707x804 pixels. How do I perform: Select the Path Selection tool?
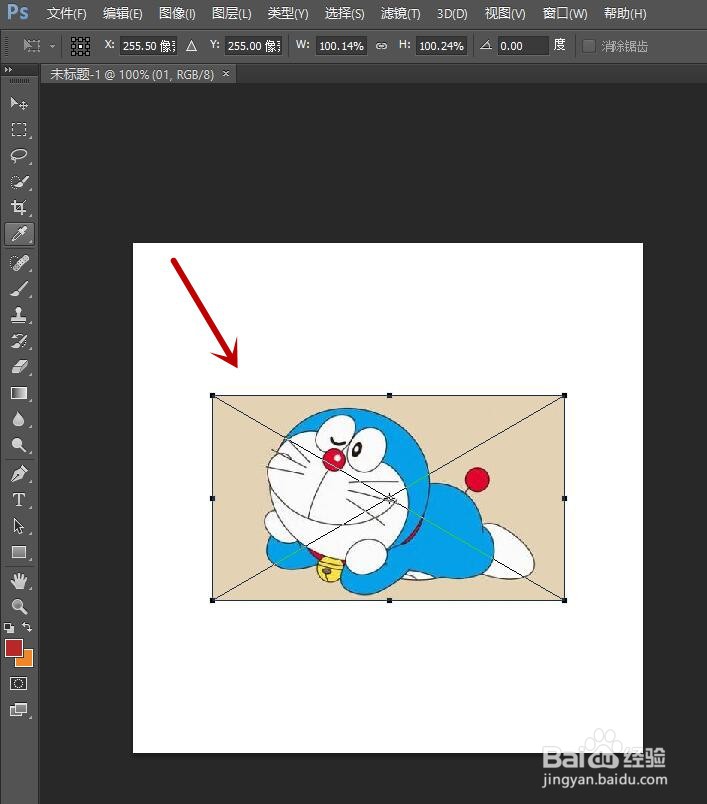pos(19,526)
